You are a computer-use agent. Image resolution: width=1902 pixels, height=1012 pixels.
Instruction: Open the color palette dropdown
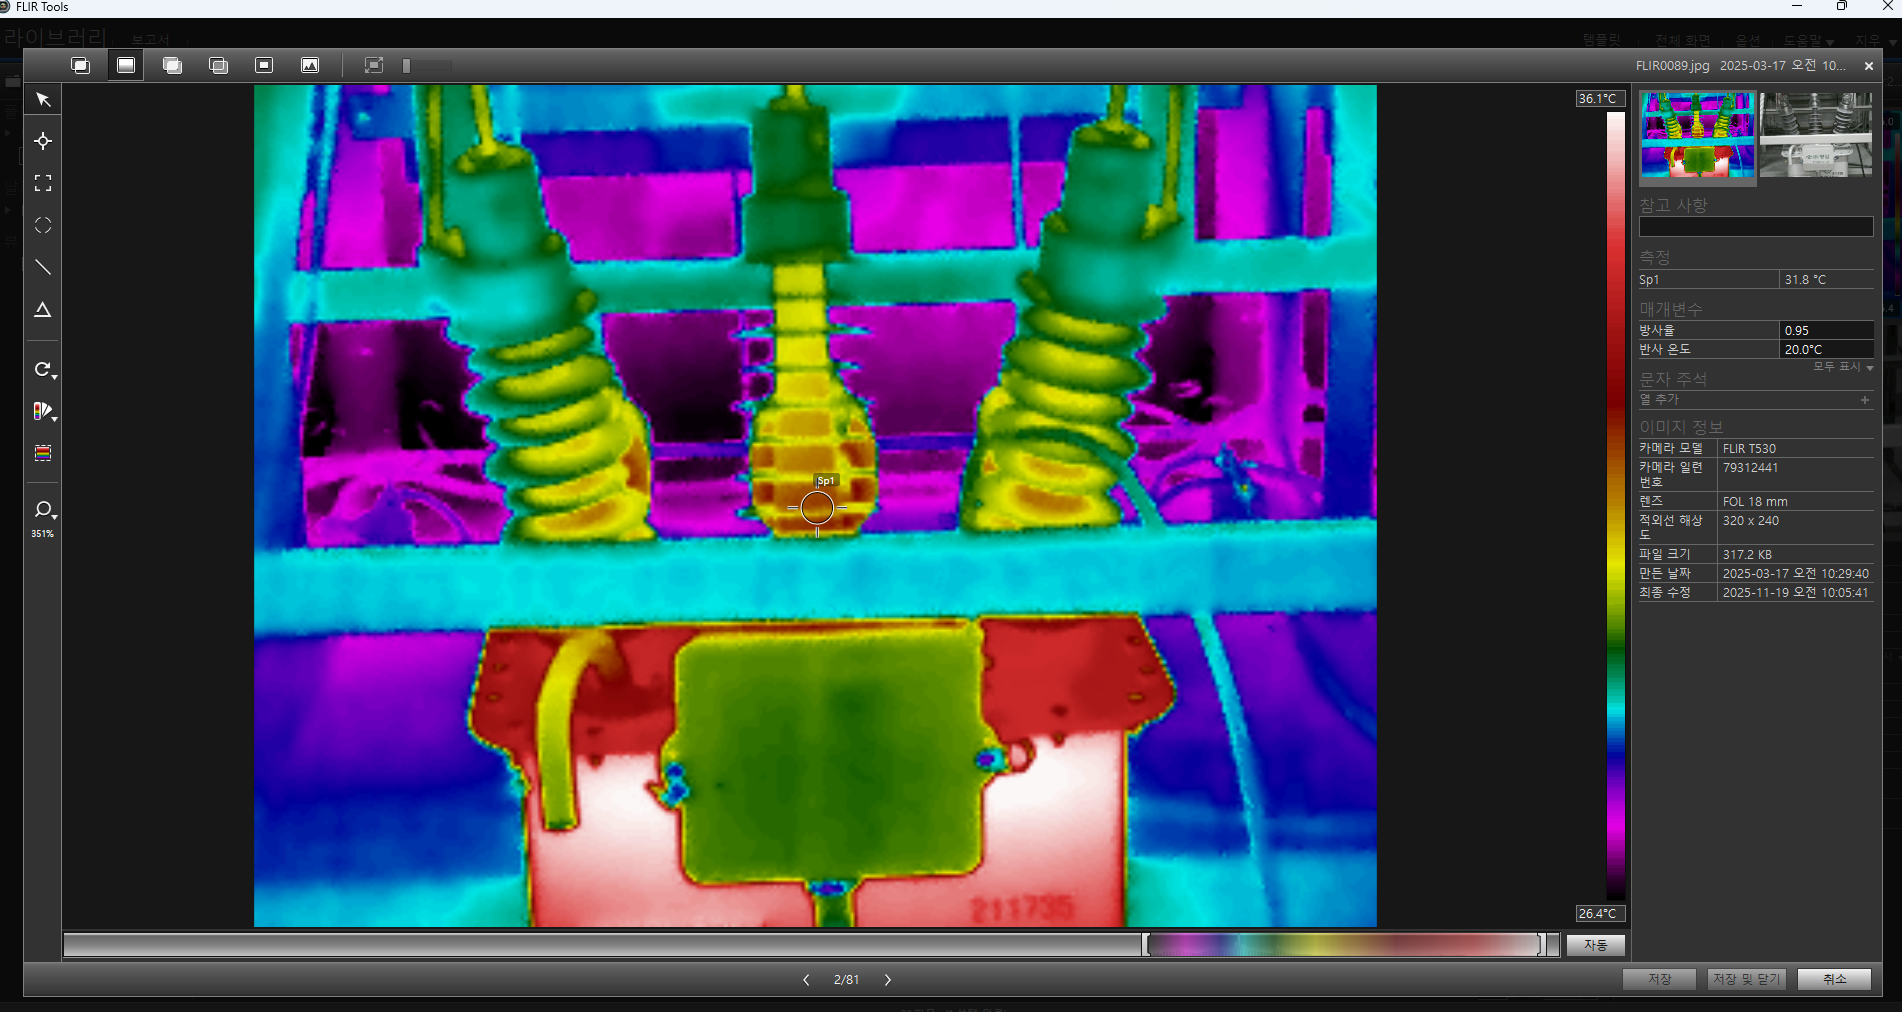click(44, 411)
